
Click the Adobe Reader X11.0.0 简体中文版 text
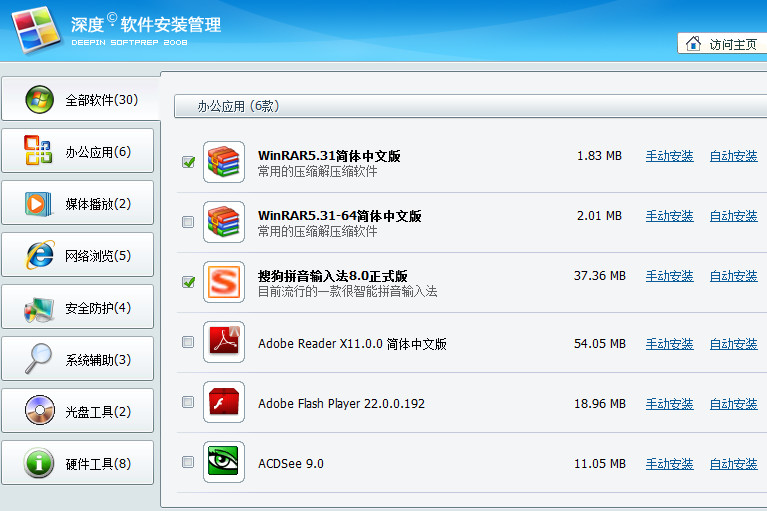coord(352,344)
